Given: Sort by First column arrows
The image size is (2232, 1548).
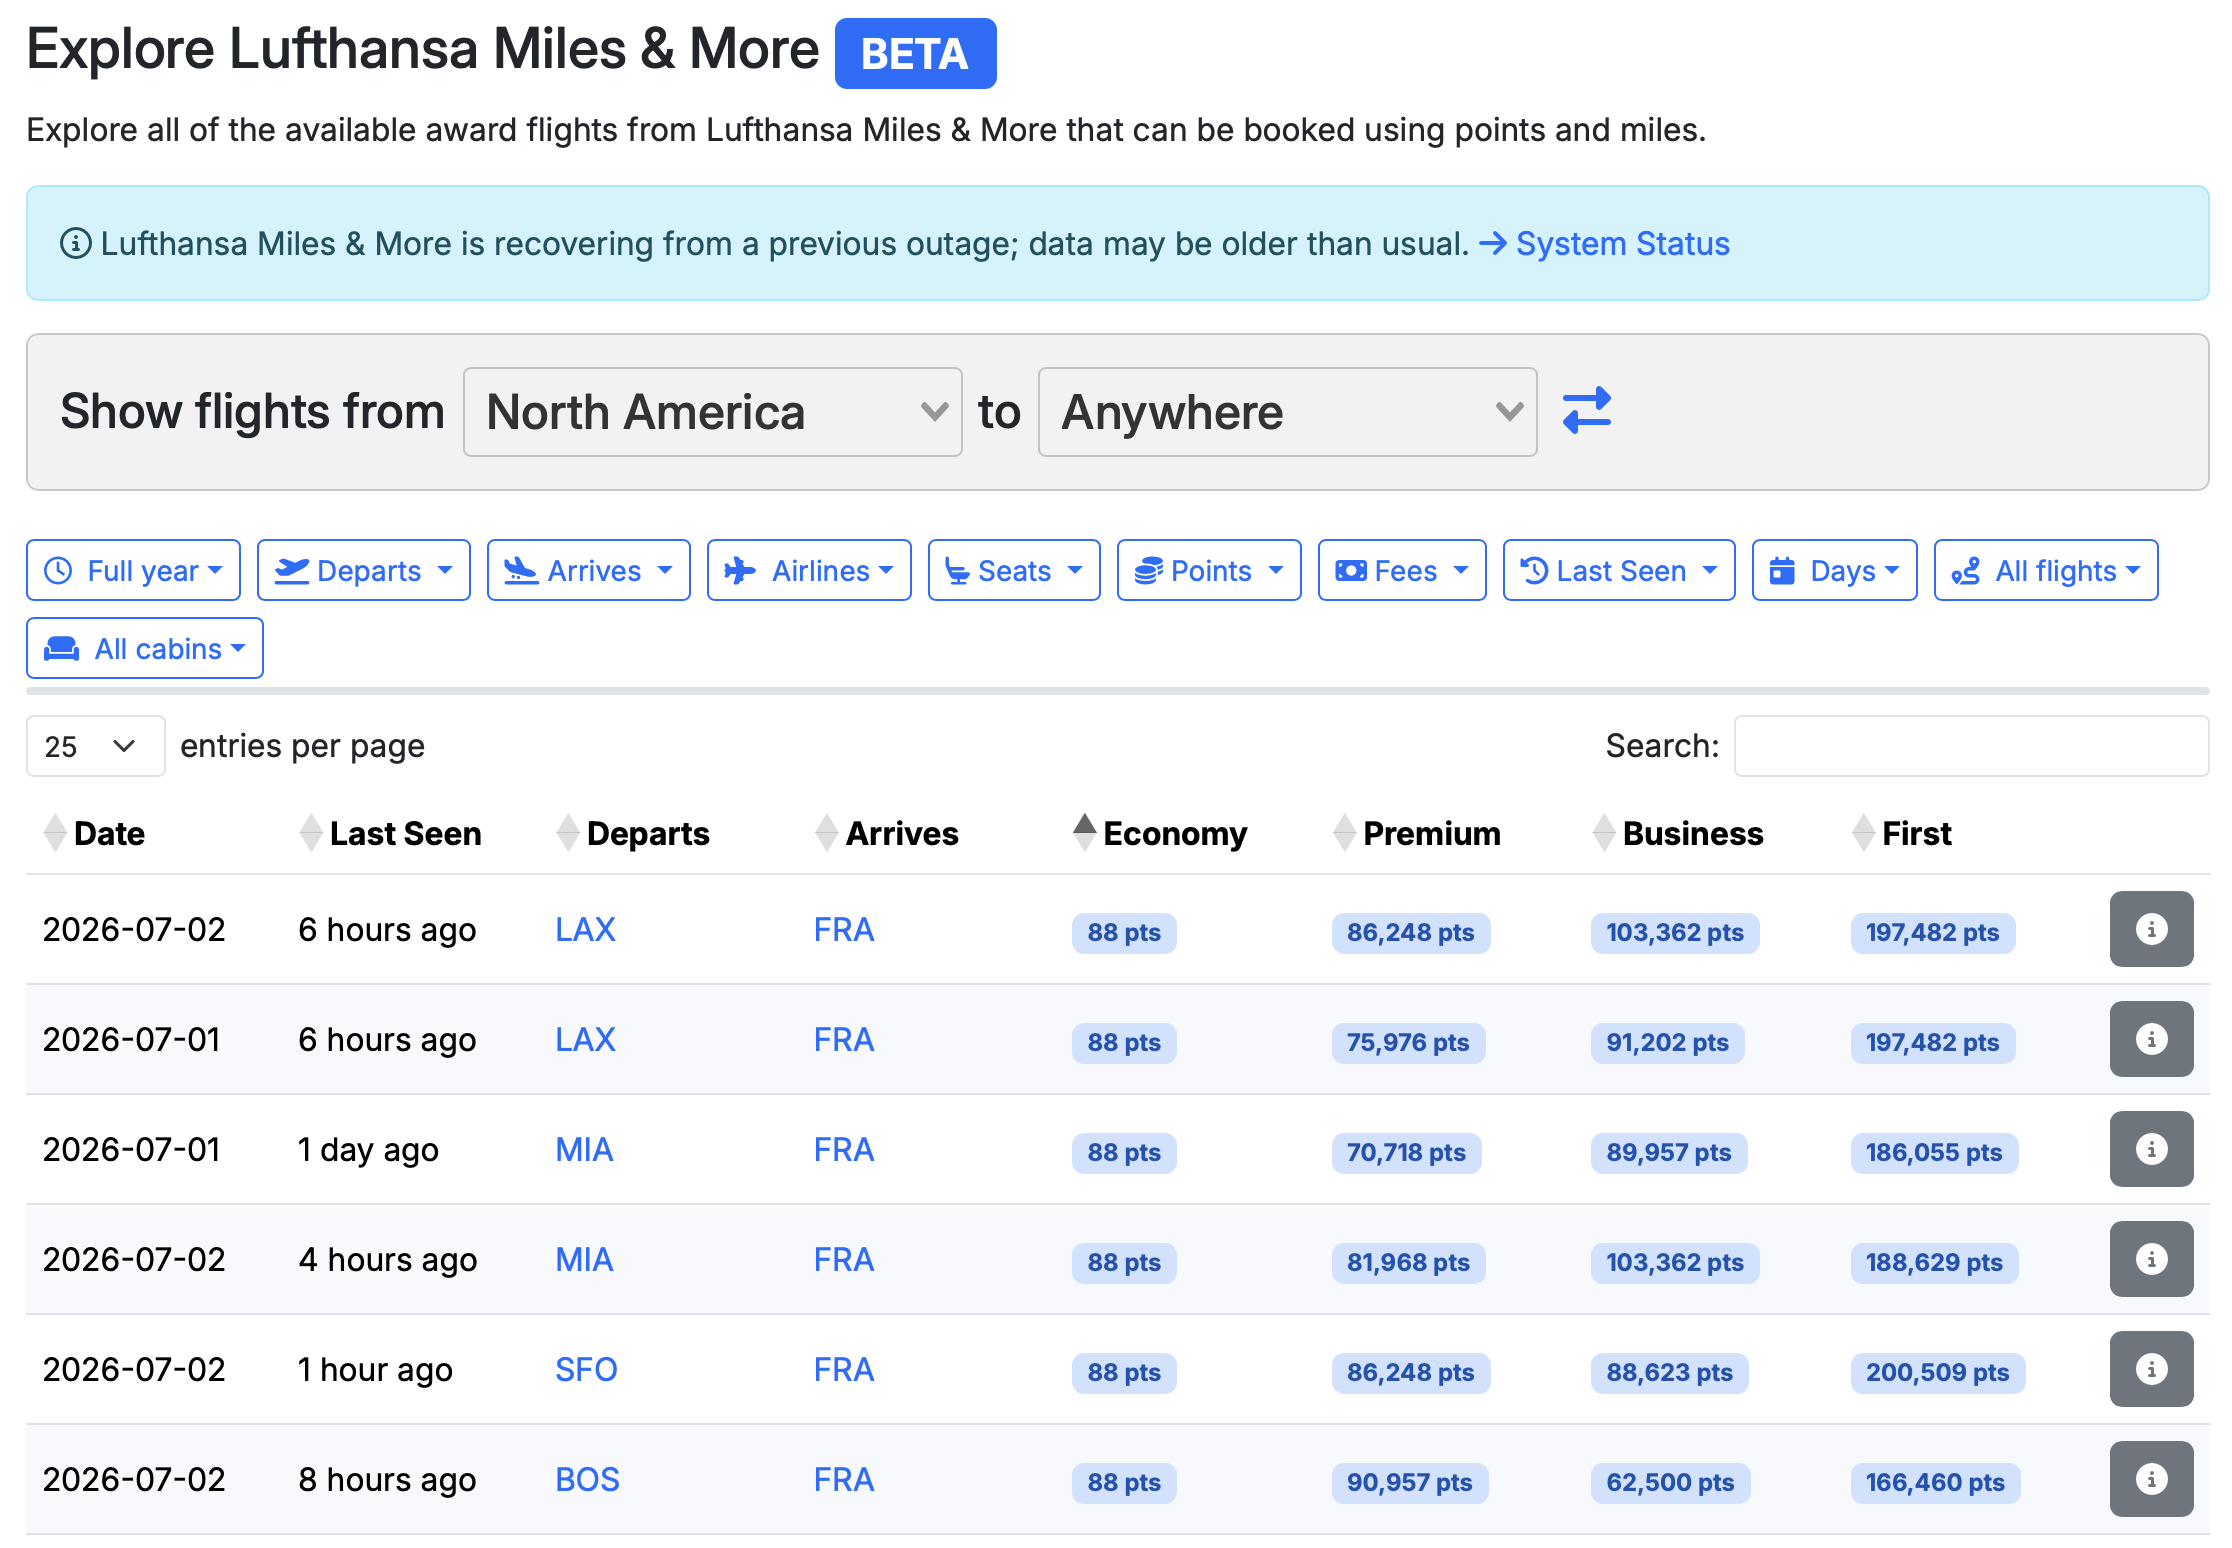Looking at the screenshot, I should (1863, 833).
